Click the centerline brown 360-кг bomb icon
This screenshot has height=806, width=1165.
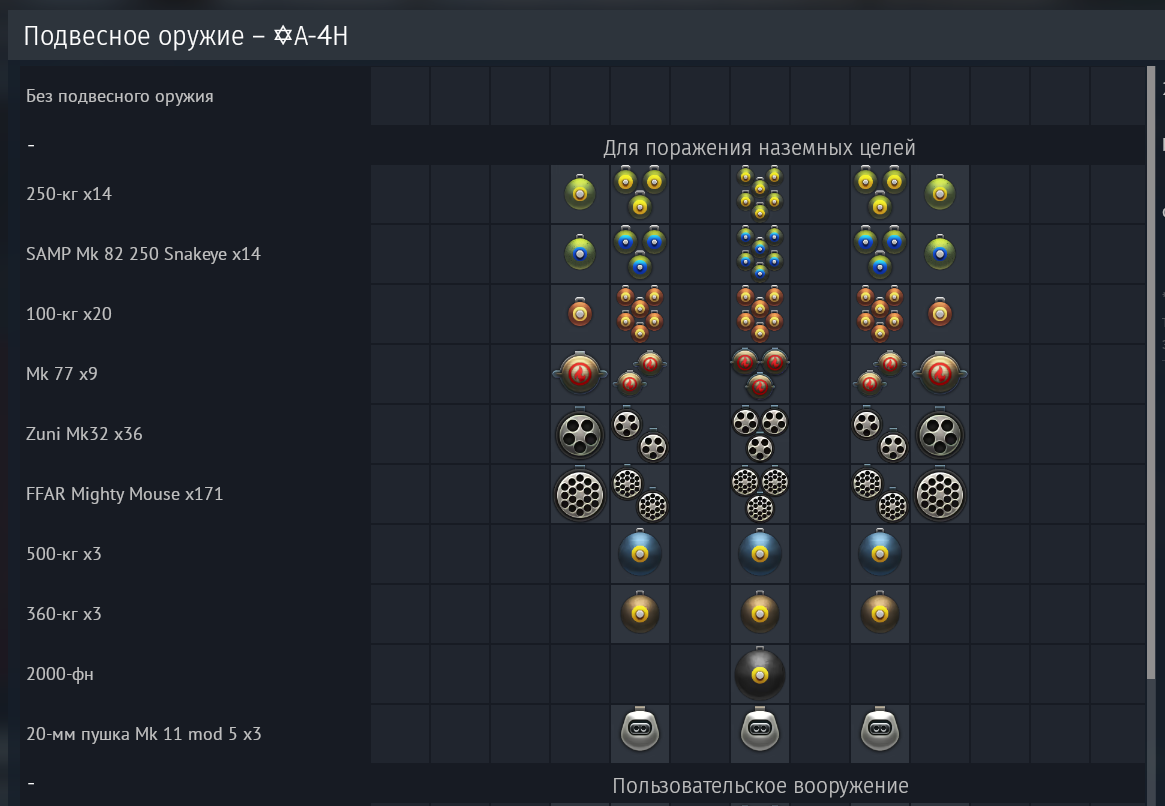pyautogui.click(x=759, y=612)
